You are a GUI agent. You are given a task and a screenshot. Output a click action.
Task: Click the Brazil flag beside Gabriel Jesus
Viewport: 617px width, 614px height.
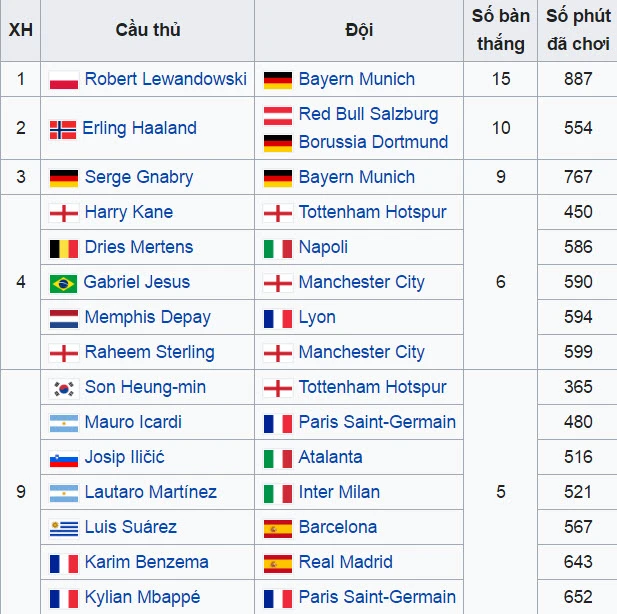click(64, 283)
